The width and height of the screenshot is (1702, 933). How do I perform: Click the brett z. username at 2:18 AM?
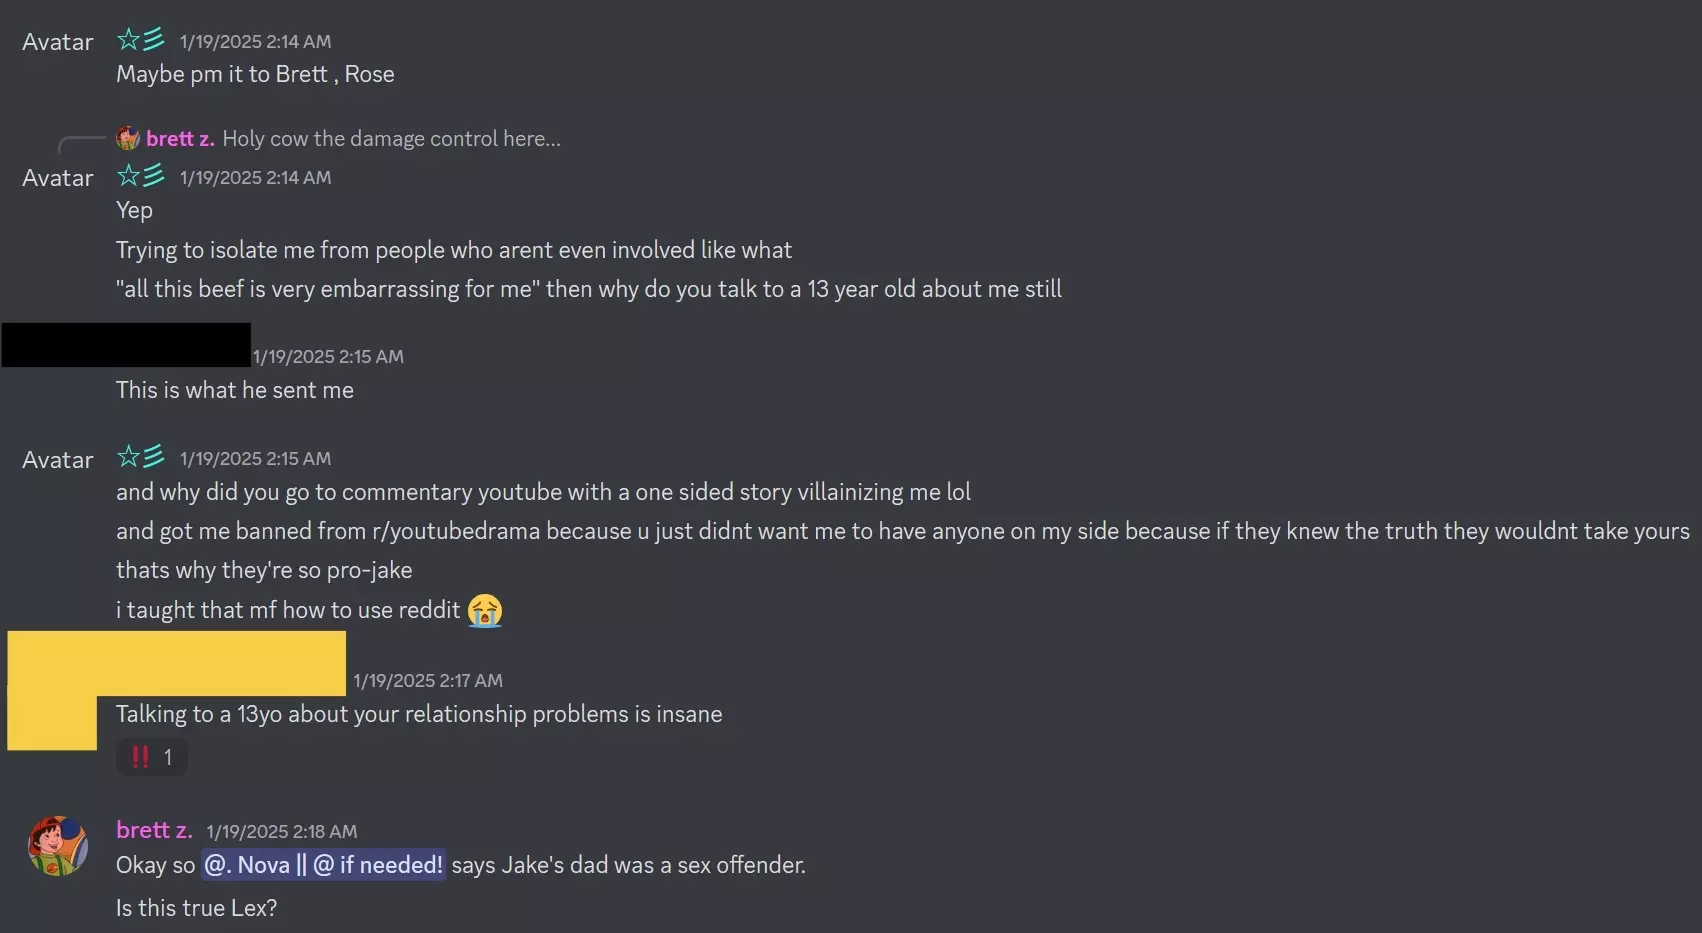(x=154, y=830)
